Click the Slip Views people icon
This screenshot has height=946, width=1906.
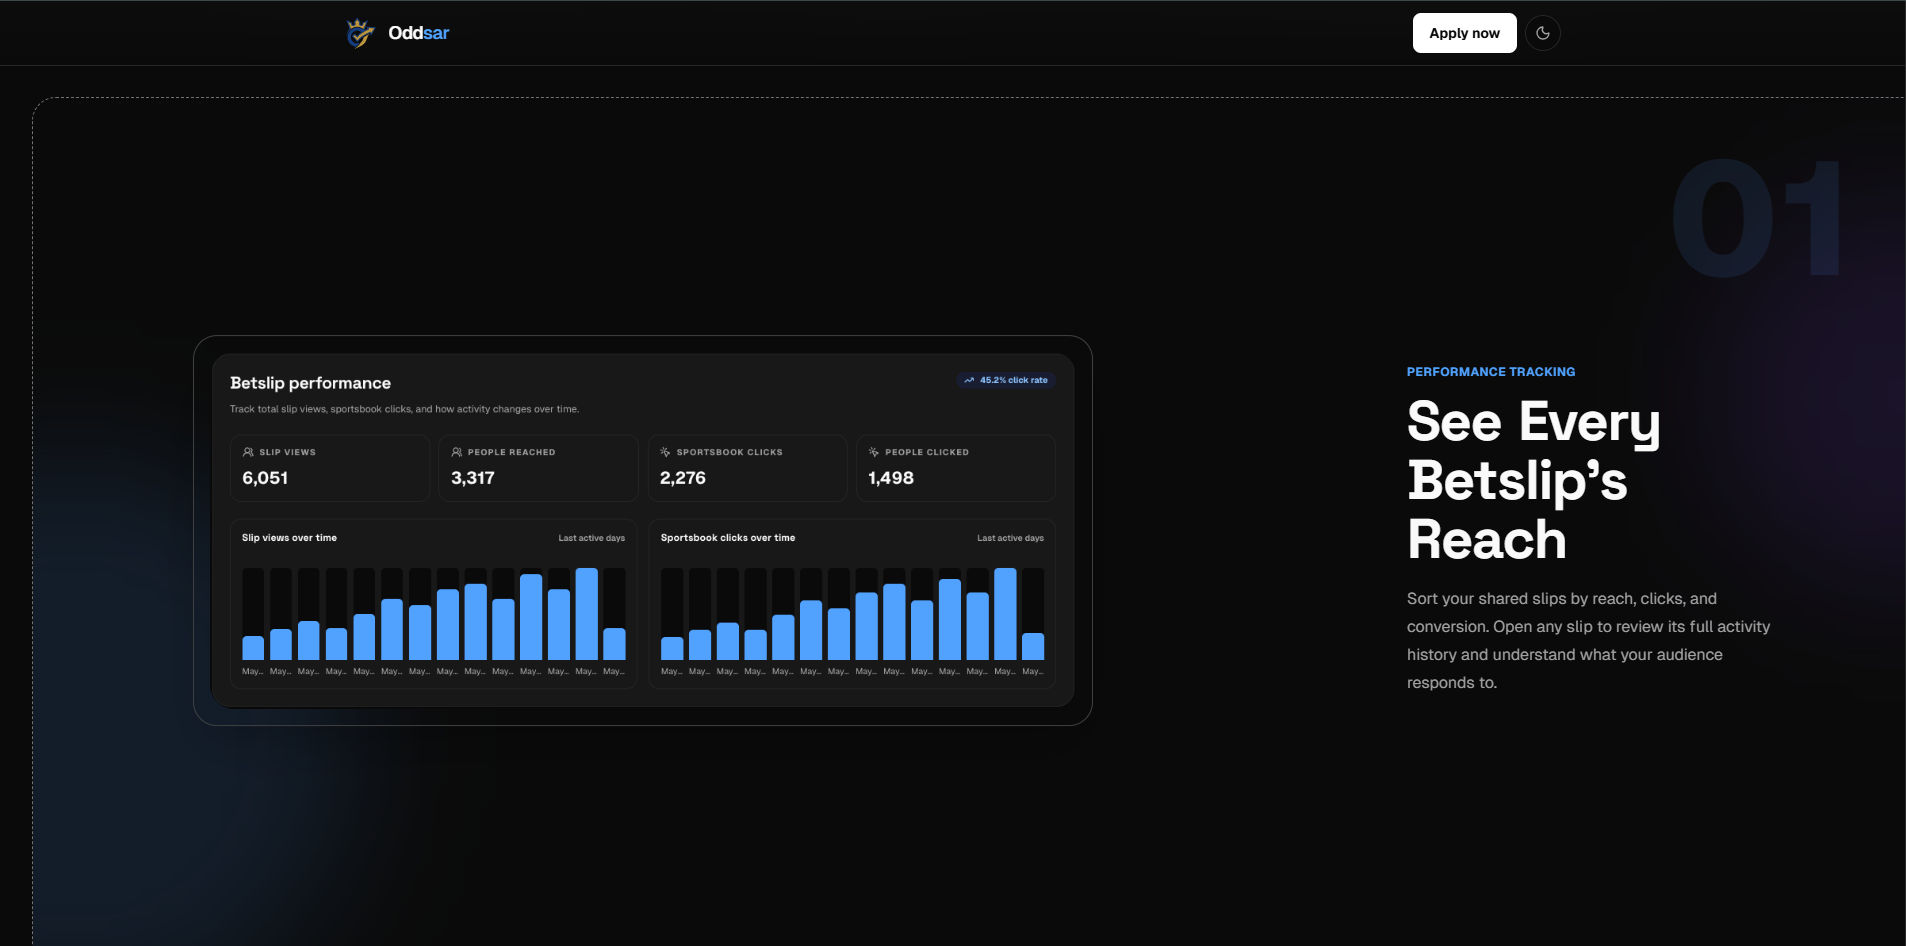[x=248, y=452]
